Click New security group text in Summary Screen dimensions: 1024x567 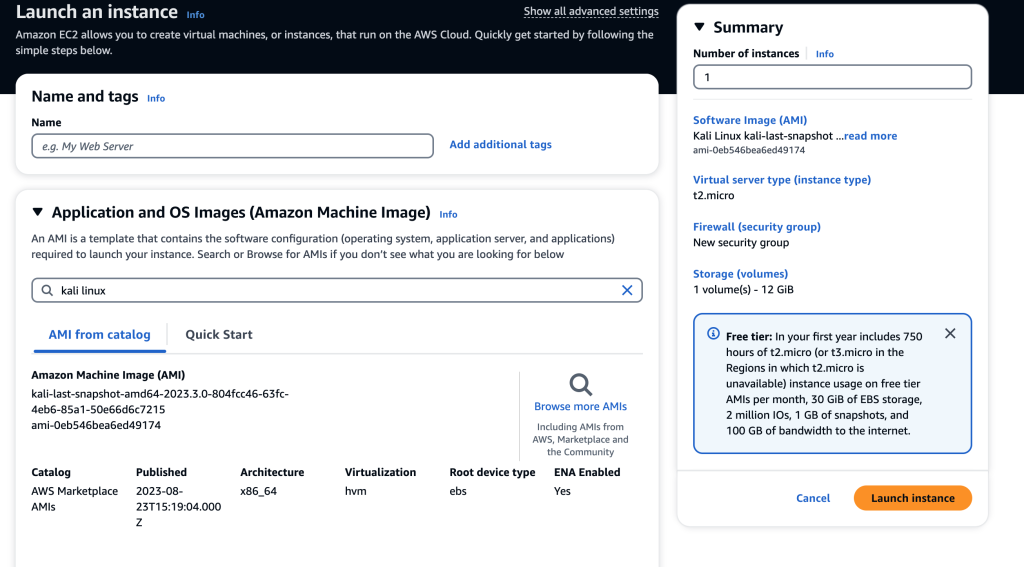[741, 242]
